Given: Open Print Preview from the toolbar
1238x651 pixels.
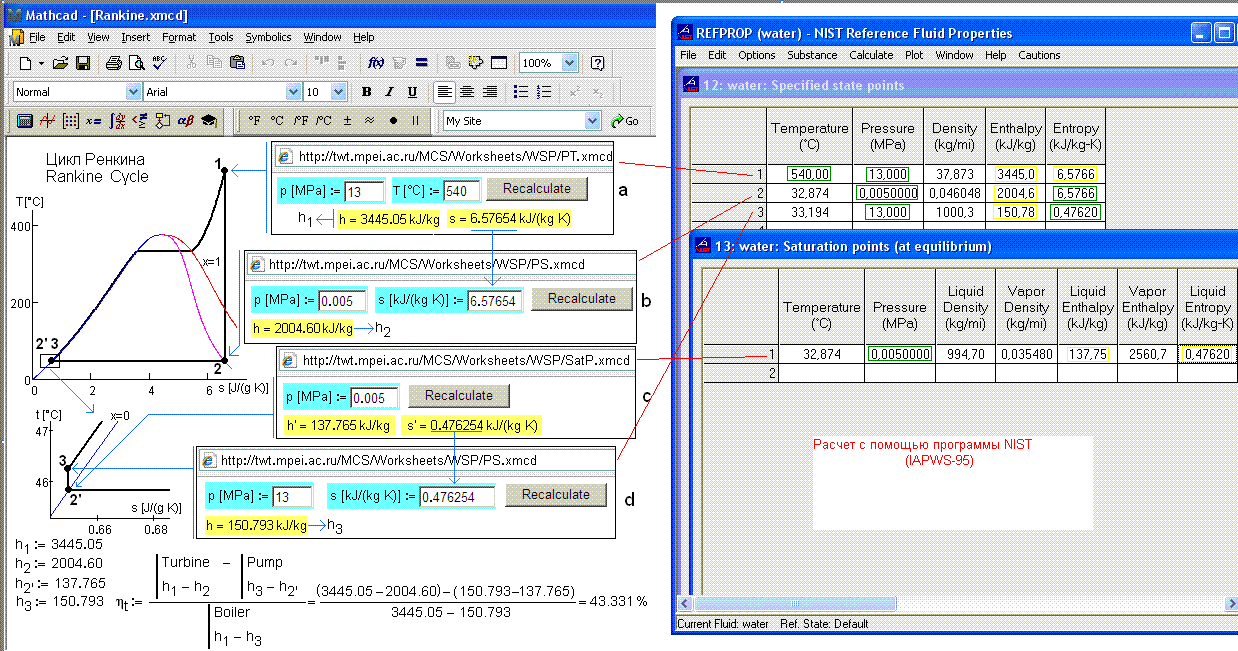Looking at the screenshot, I should [135, 63].
